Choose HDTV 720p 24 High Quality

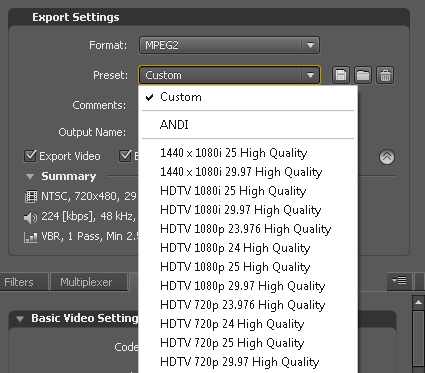(x=248, y=324)
